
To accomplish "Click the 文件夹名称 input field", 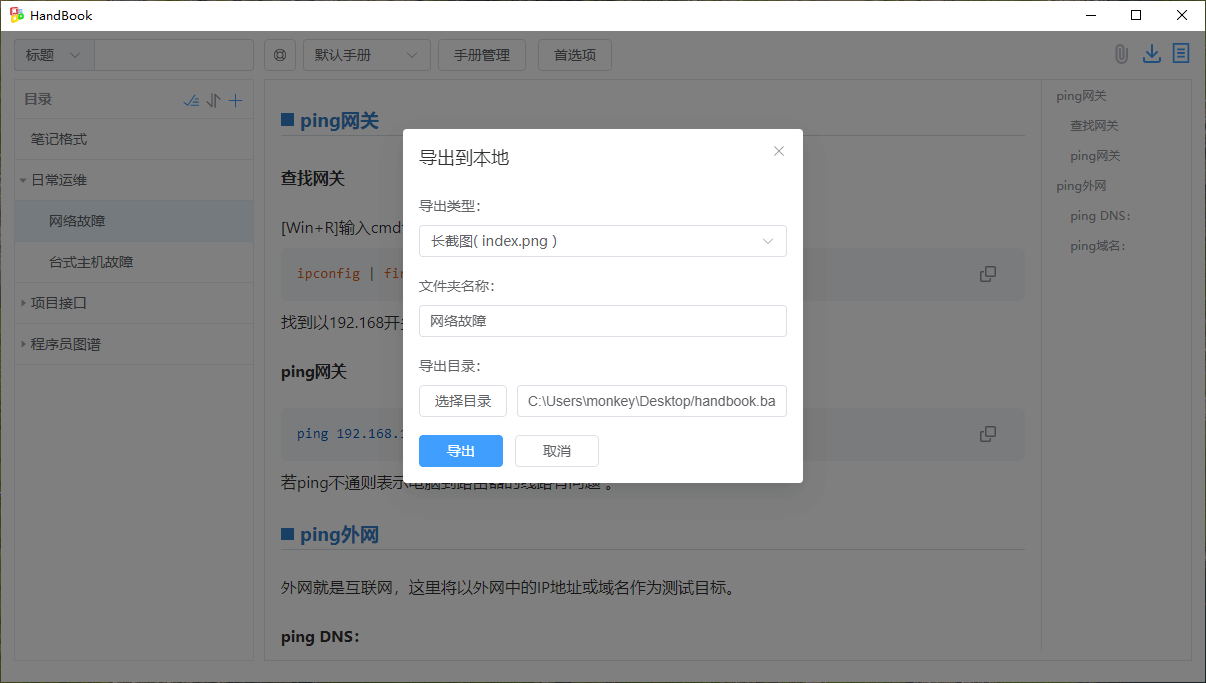I will click(x=602, y=321).
